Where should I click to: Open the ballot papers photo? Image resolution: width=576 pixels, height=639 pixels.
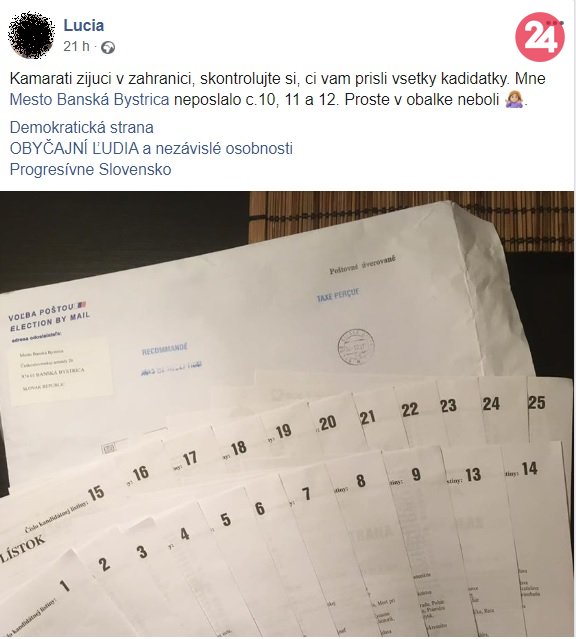click(288, 414)
